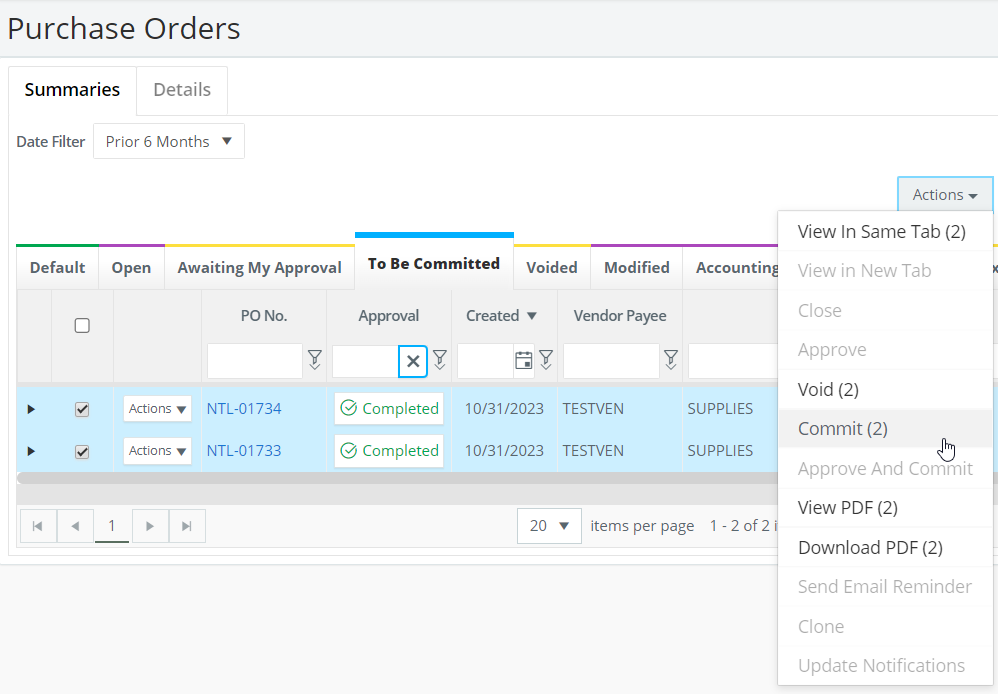Click the row Actions button for NTL-01733

pyautogui.click(x=157, y=451)
